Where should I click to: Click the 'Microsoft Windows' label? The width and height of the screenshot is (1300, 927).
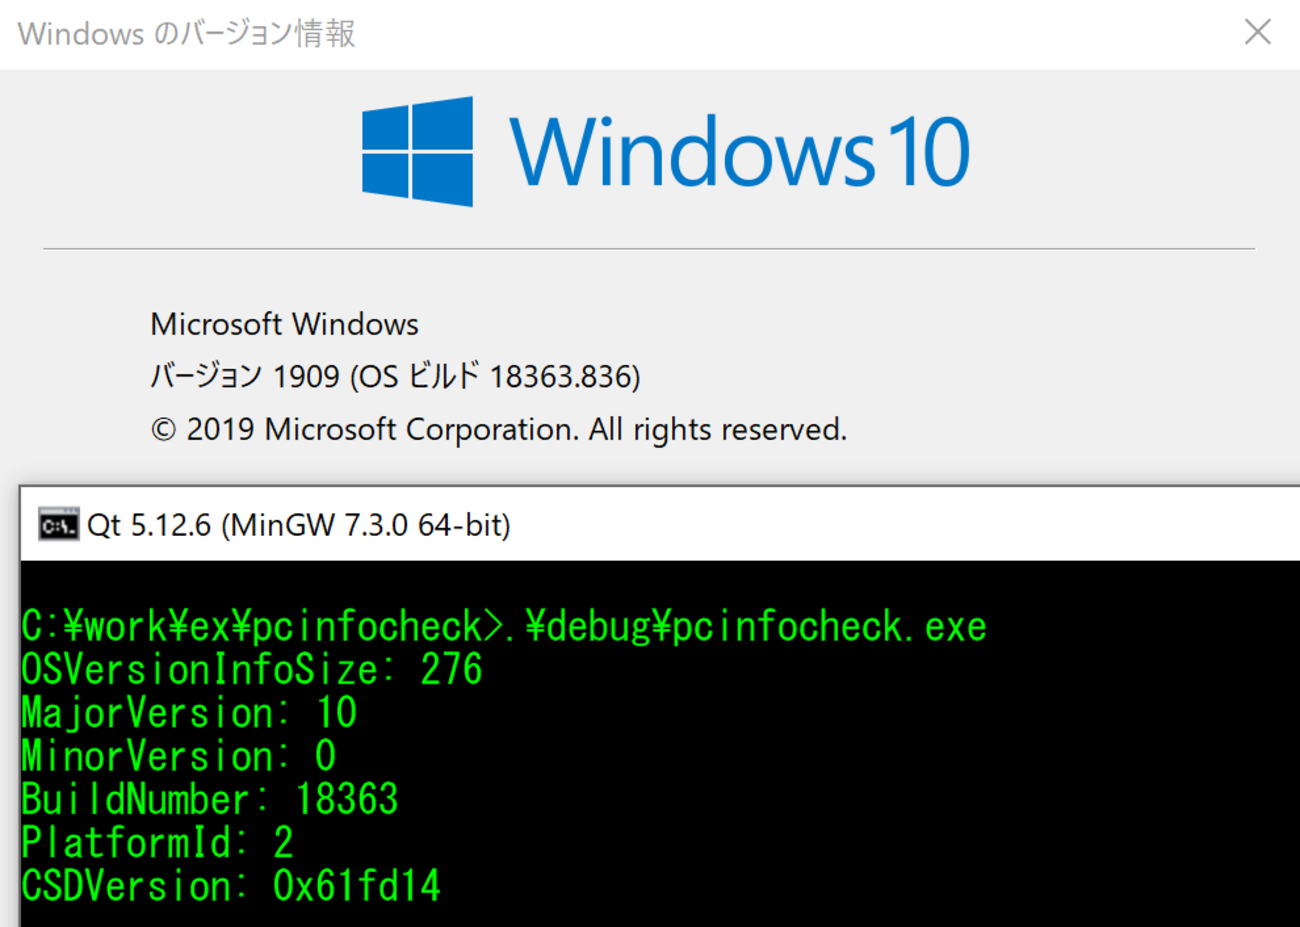tap(284, 324)
